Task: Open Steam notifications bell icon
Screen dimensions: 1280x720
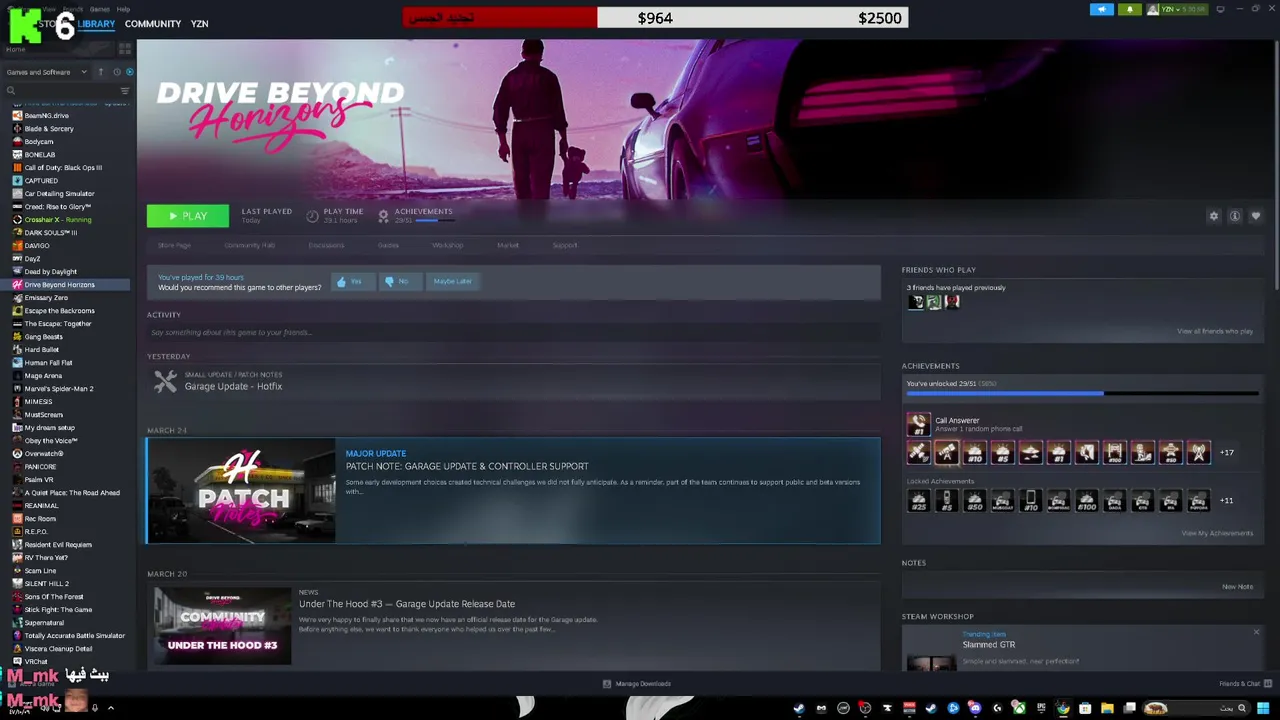Action: 1130,9
